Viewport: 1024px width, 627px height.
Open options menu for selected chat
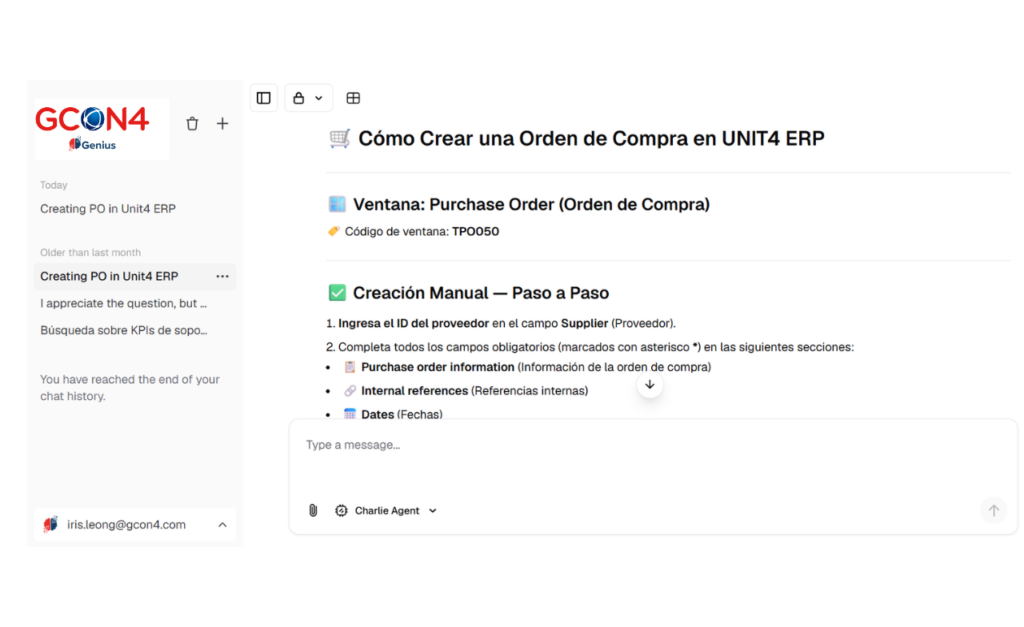coord(223,276)
